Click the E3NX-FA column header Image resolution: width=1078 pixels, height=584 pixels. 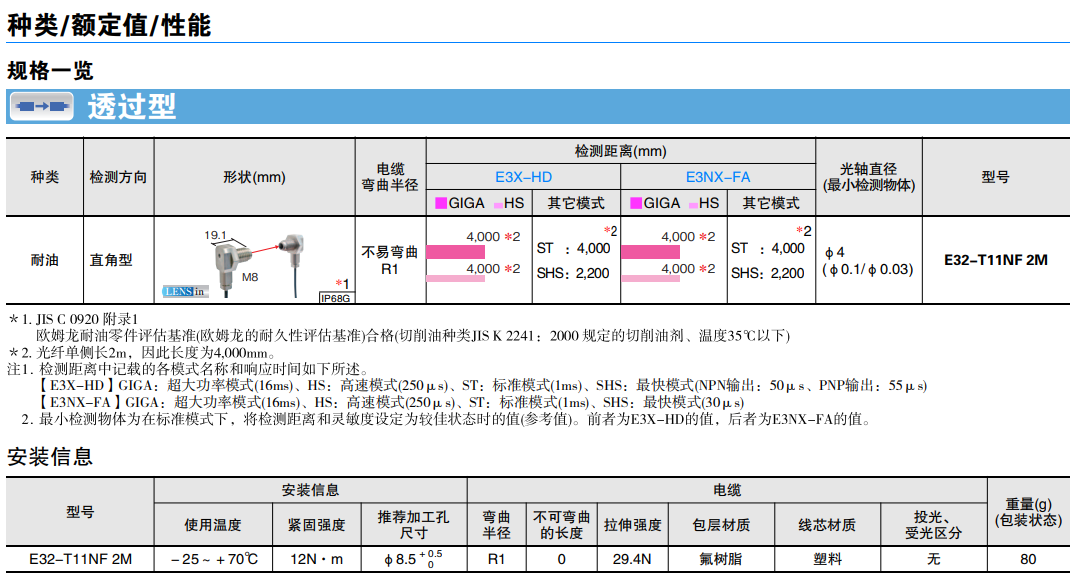click(718, 177)
